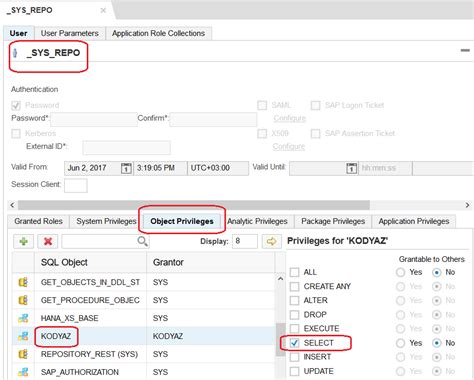Click the Configure link under X509

289,147
